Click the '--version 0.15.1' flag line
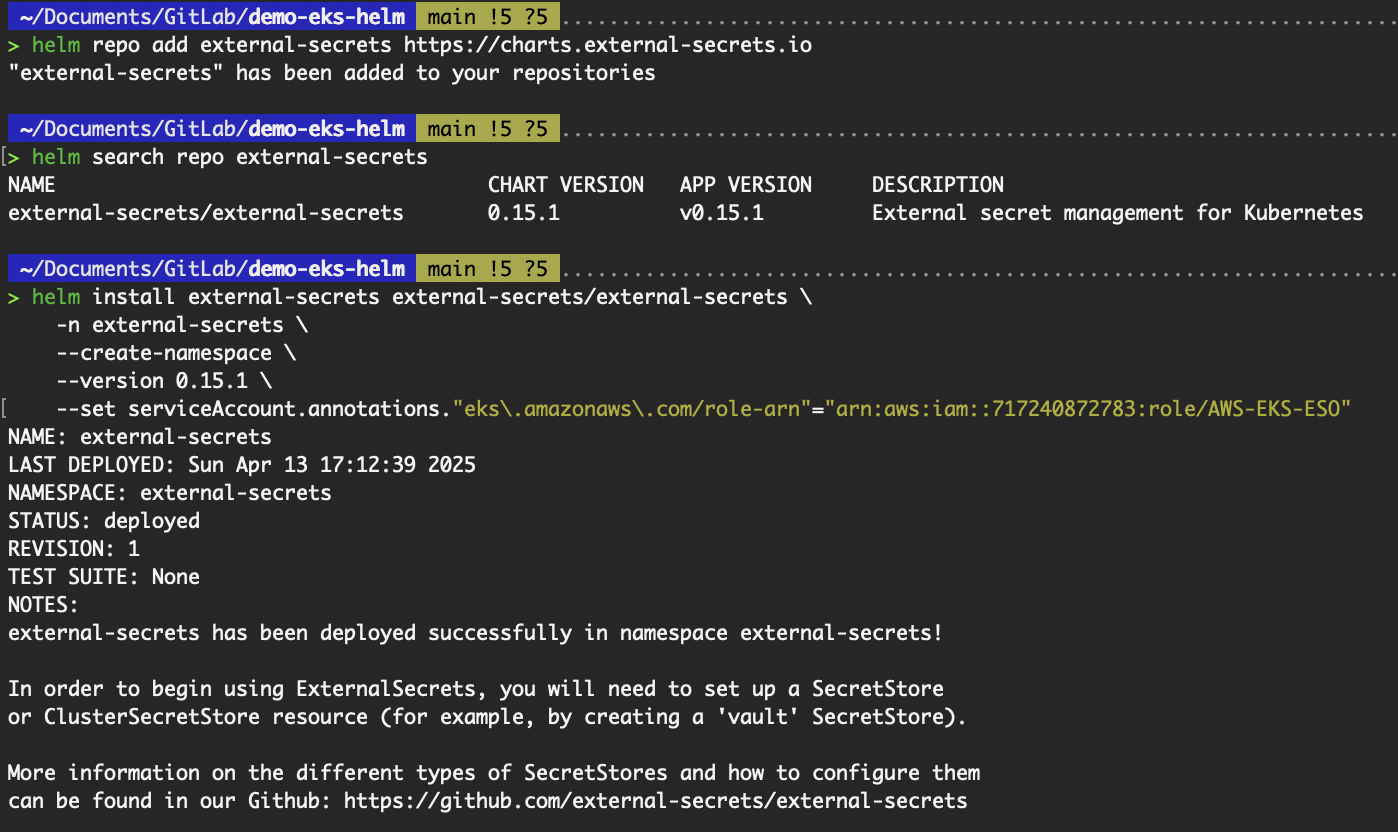Viewport: 1398px width, 832px height. click(x=164, y=381)
